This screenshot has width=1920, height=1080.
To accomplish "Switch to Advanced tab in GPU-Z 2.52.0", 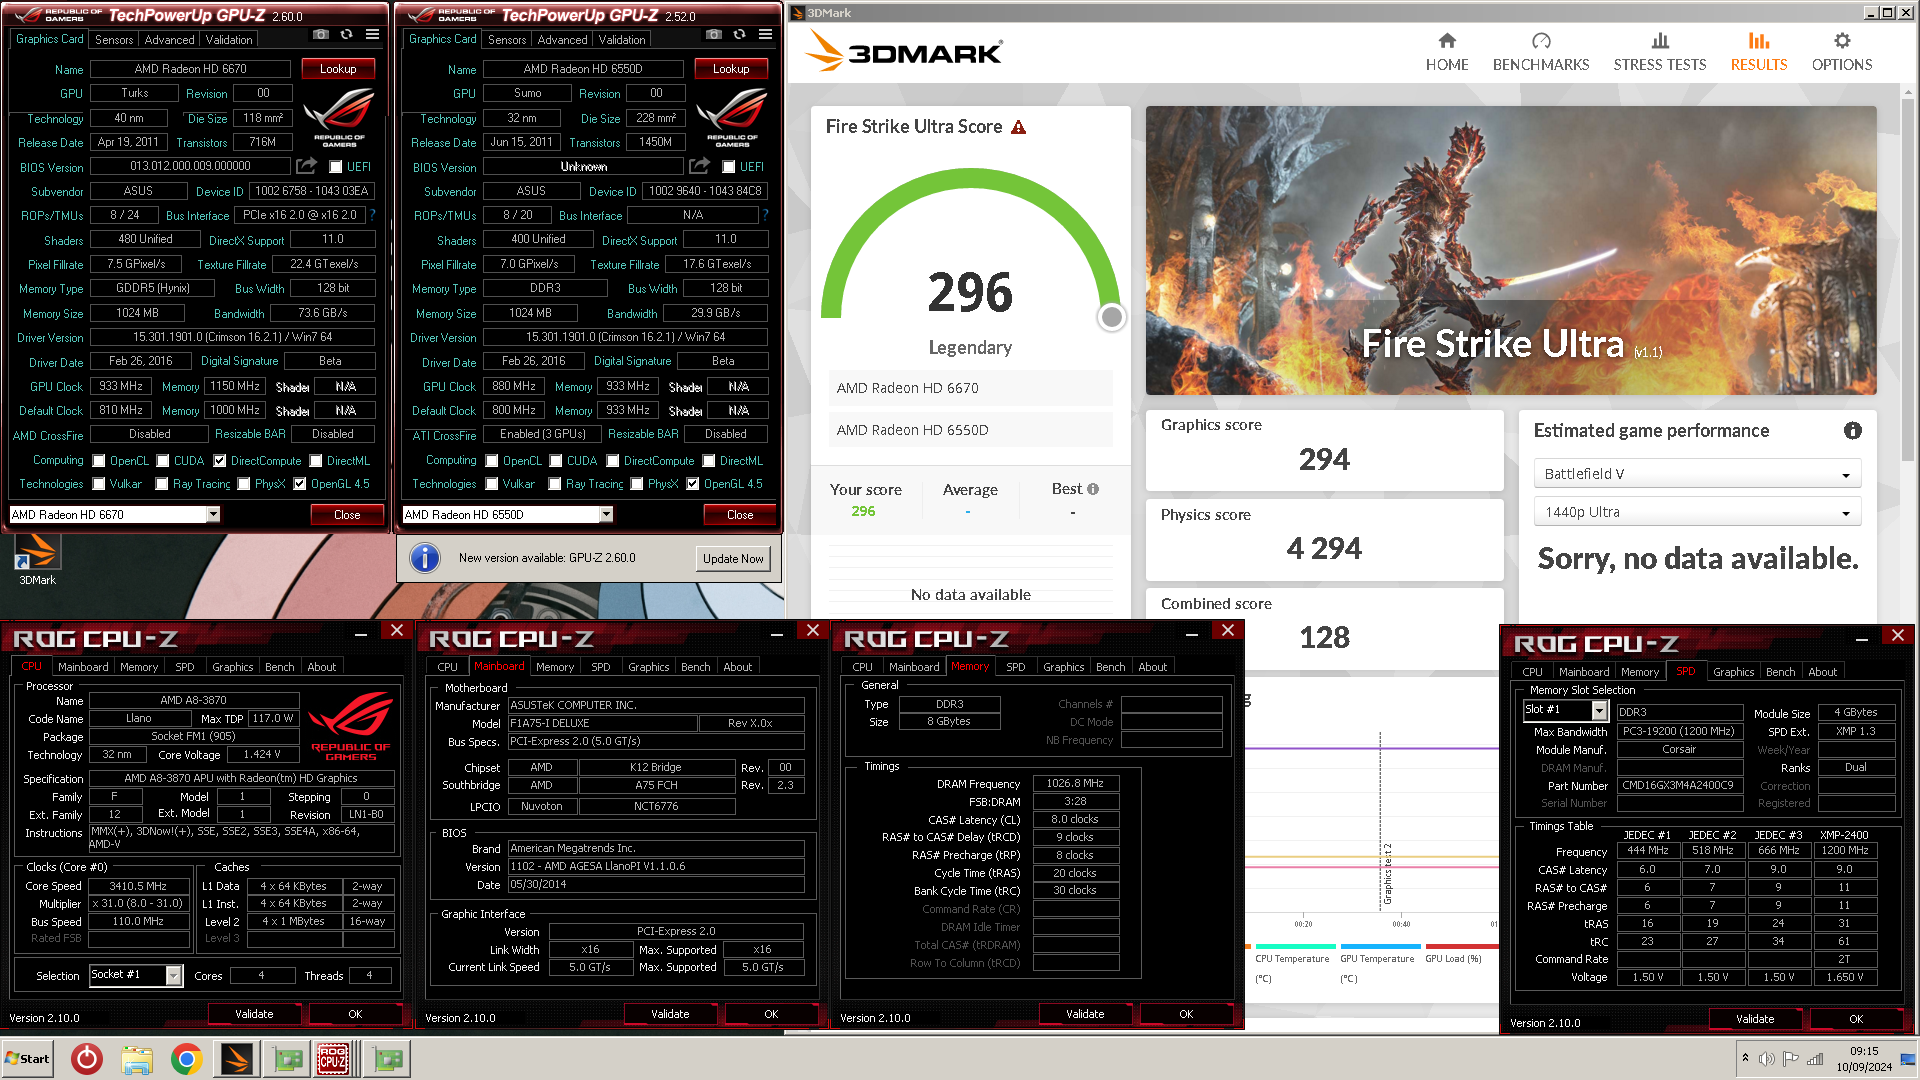I will 562,40.
